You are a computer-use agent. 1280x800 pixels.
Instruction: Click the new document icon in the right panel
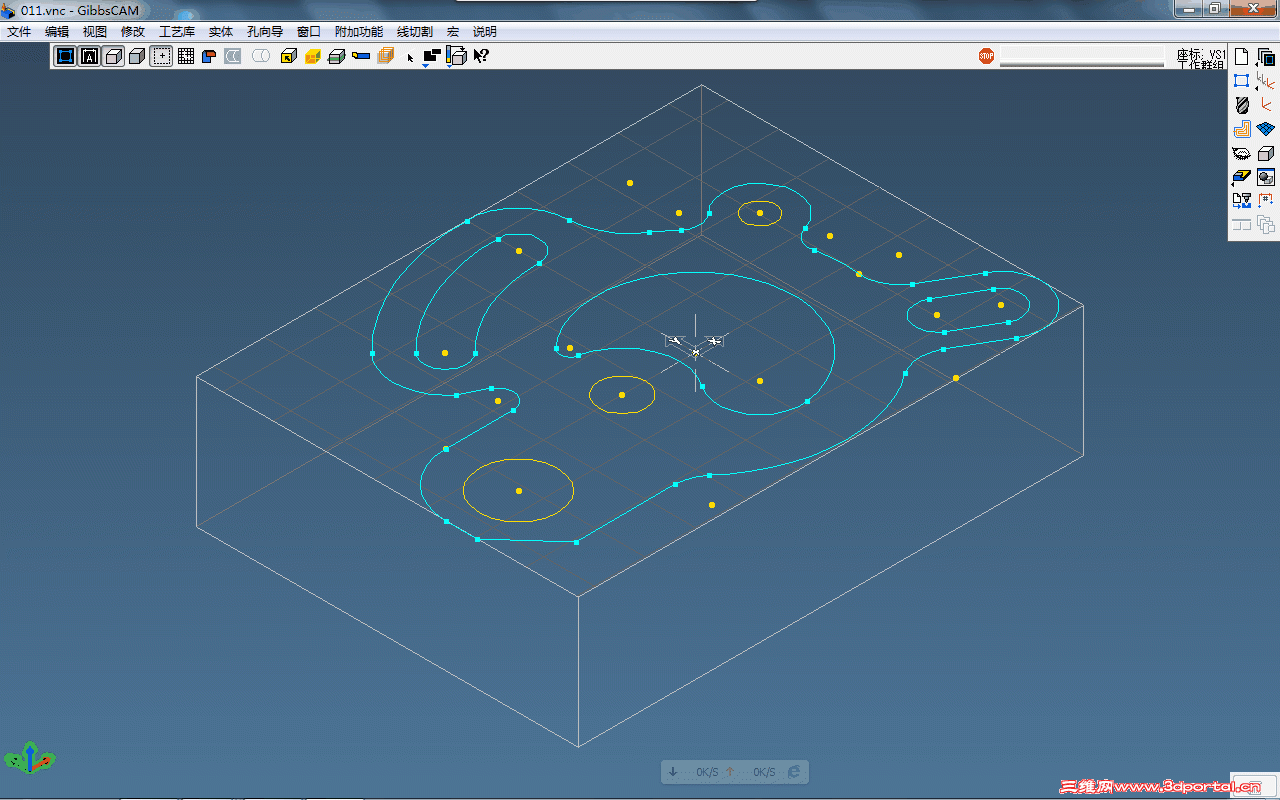(x=1241, y=57)
